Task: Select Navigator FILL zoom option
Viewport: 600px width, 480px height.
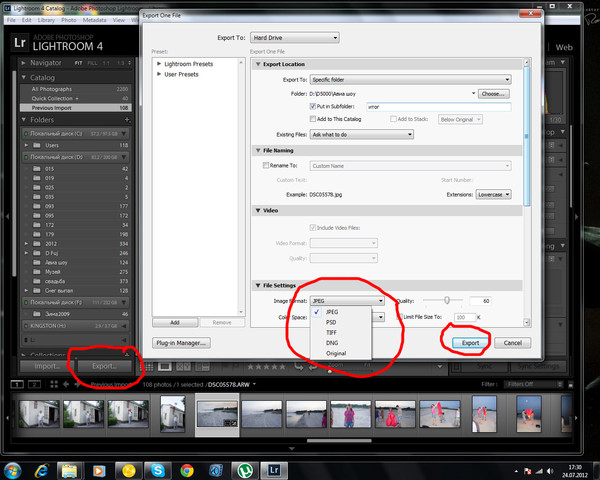Action: pos(92,63)
